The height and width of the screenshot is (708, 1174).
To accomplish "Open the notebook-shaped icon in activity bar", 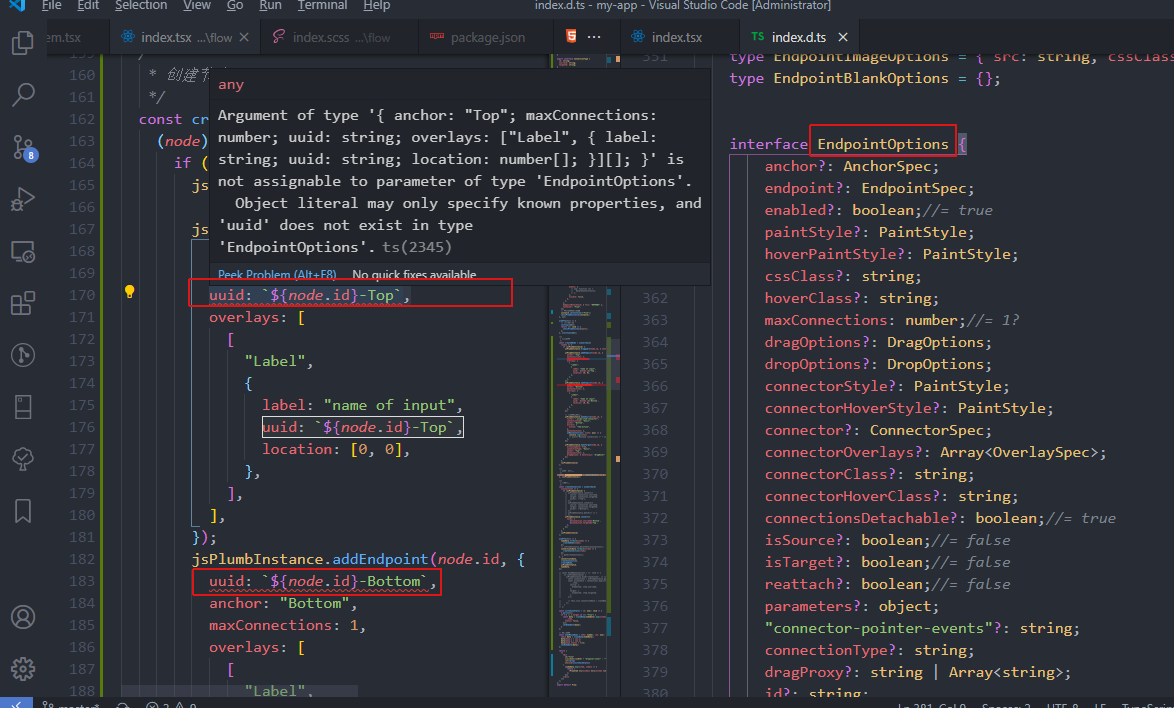I will (x=22, y=407).
